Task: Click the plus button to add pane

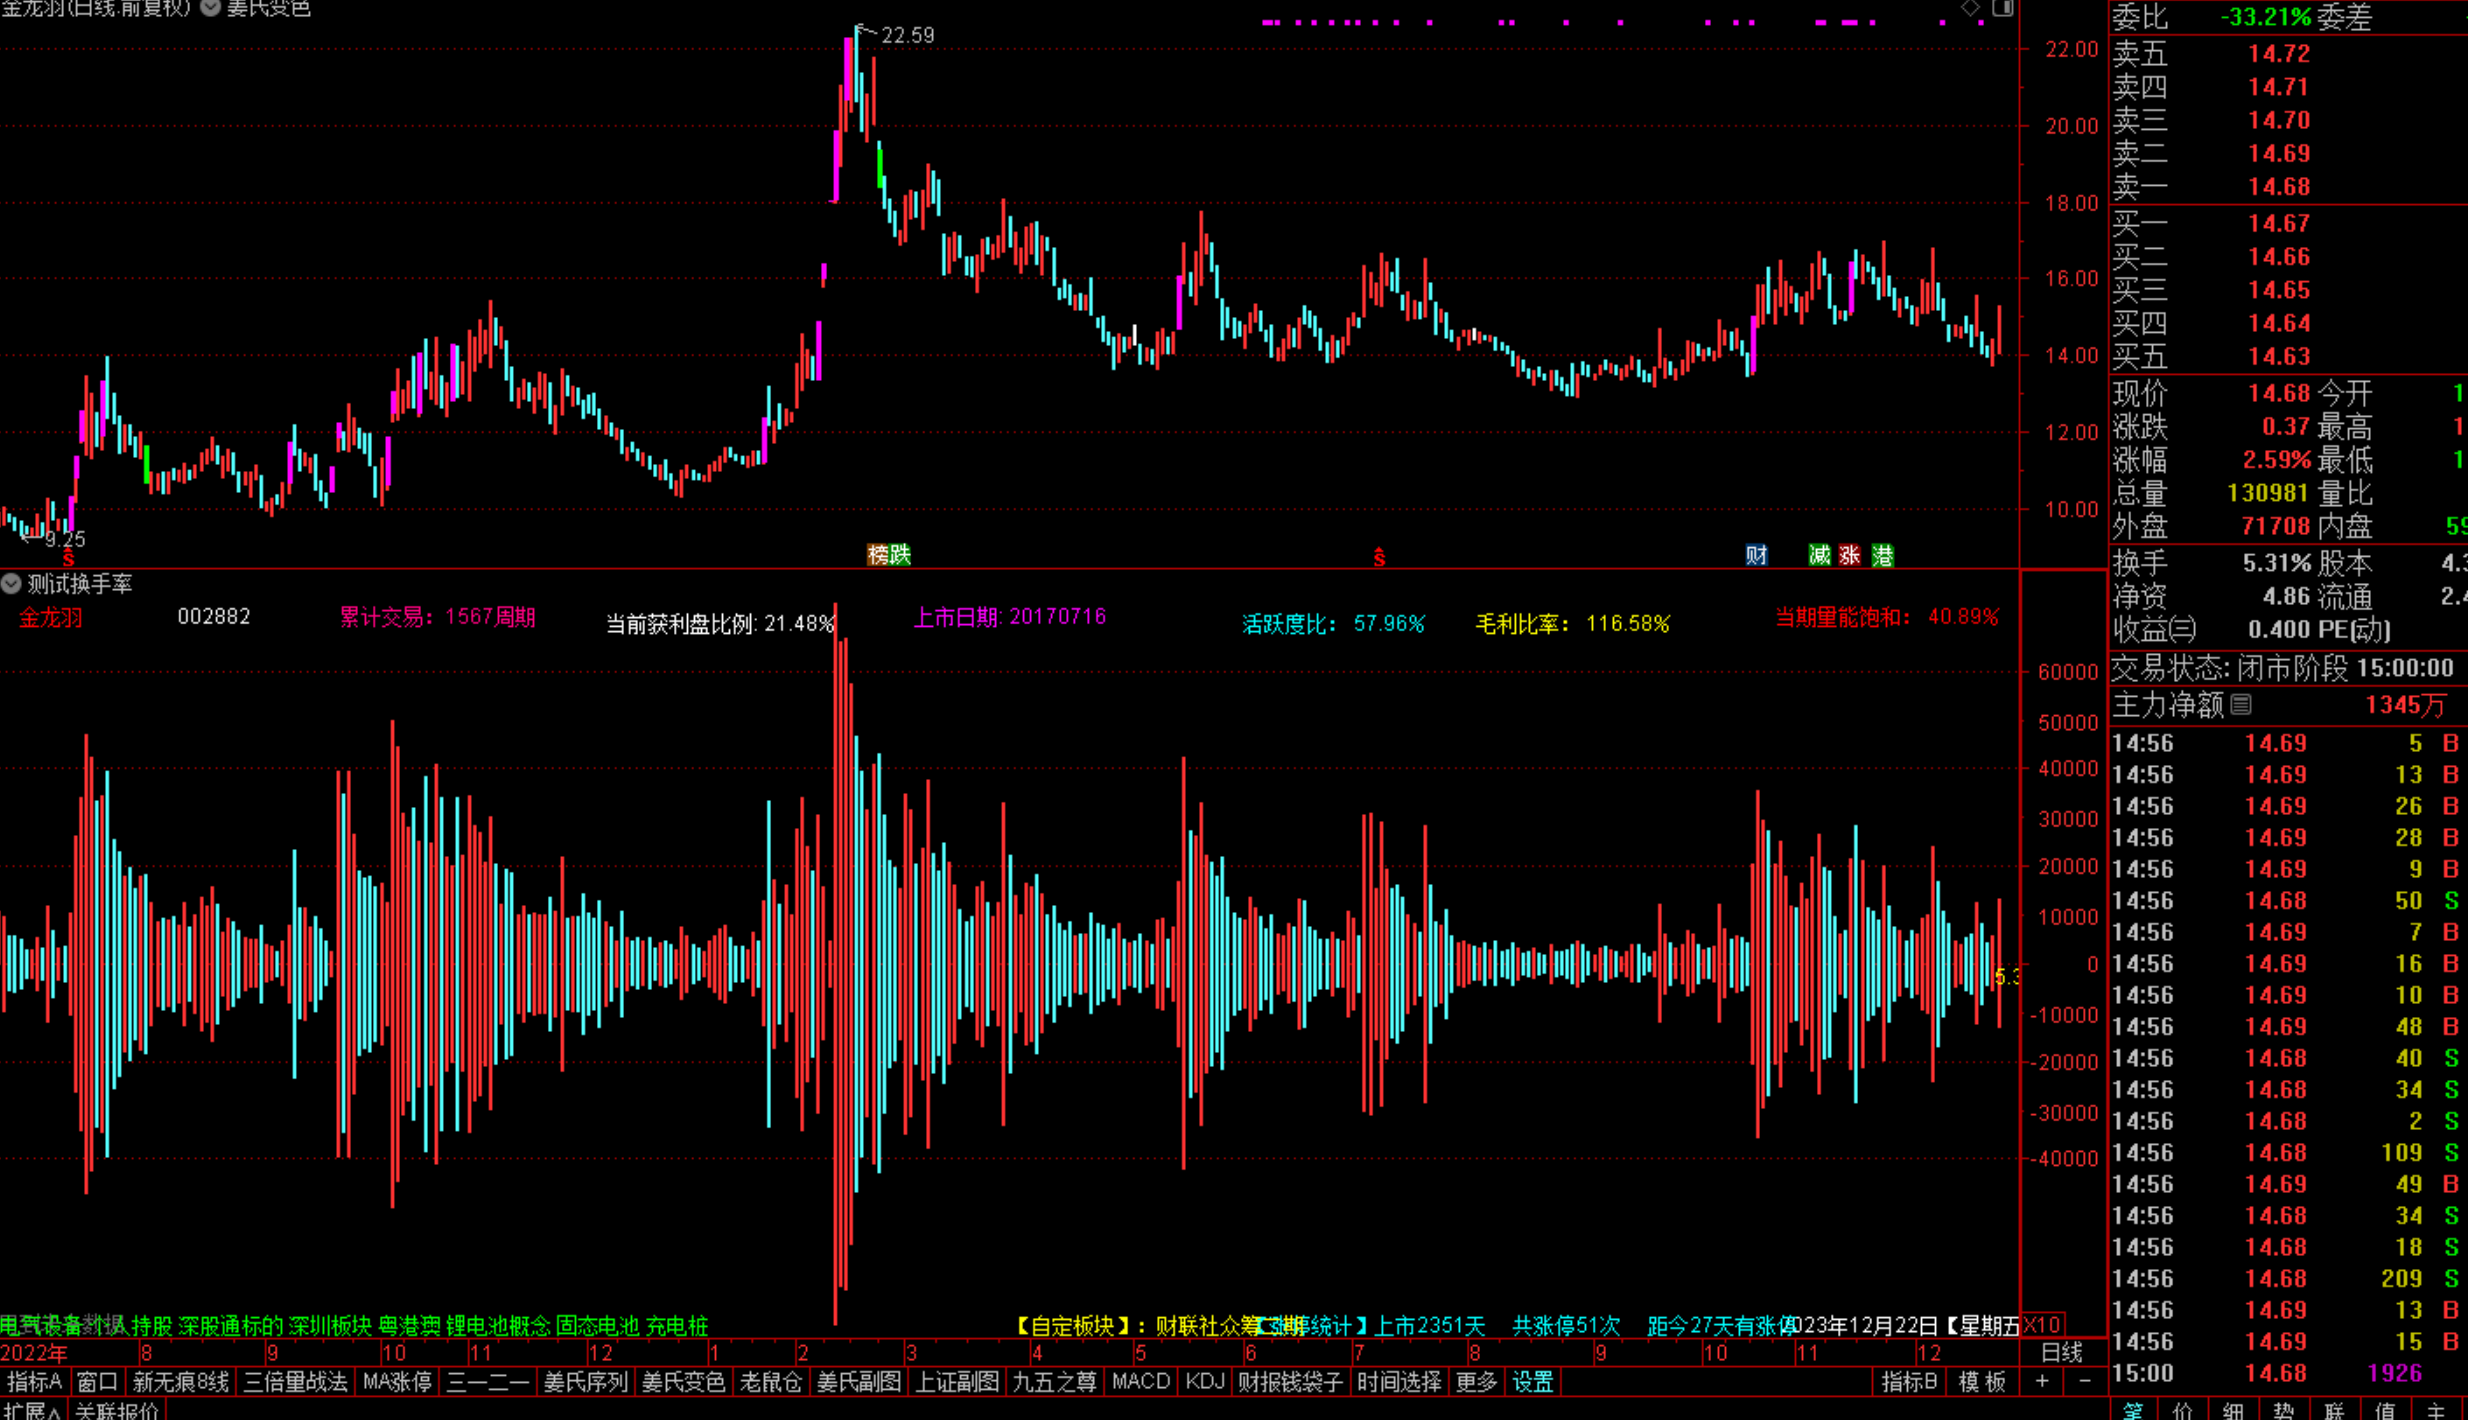Action: pos(2042,1382)
